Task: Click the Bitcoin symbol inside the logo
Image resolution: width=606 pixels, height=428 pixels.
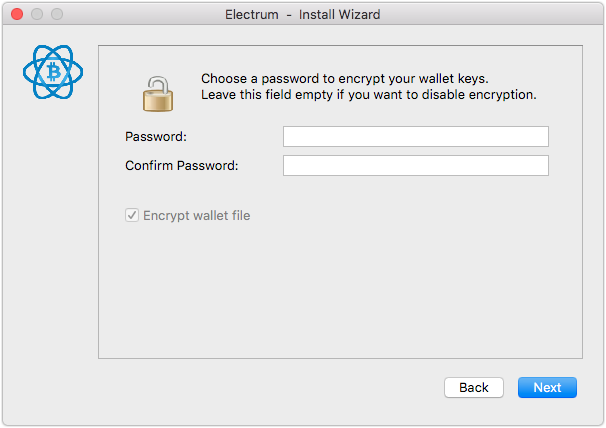Action: click(x=53, y=72)
